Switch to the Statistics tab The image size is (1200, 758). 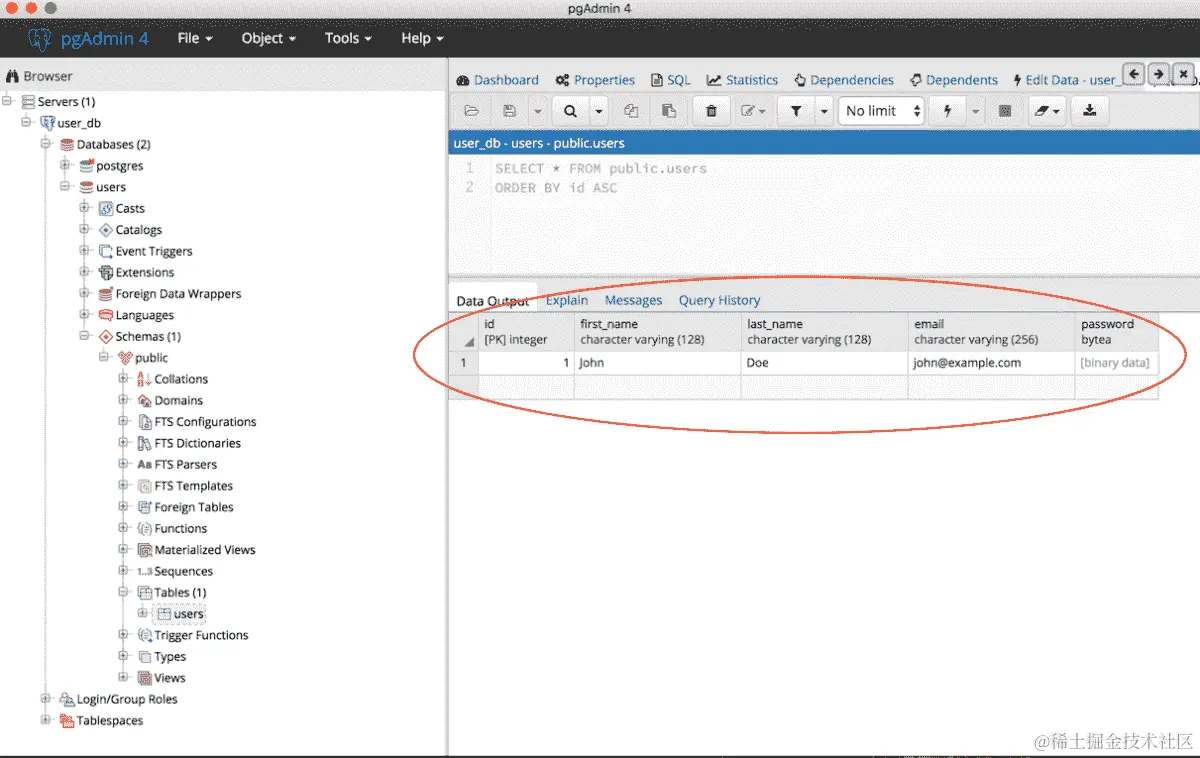tap(742, 80)
